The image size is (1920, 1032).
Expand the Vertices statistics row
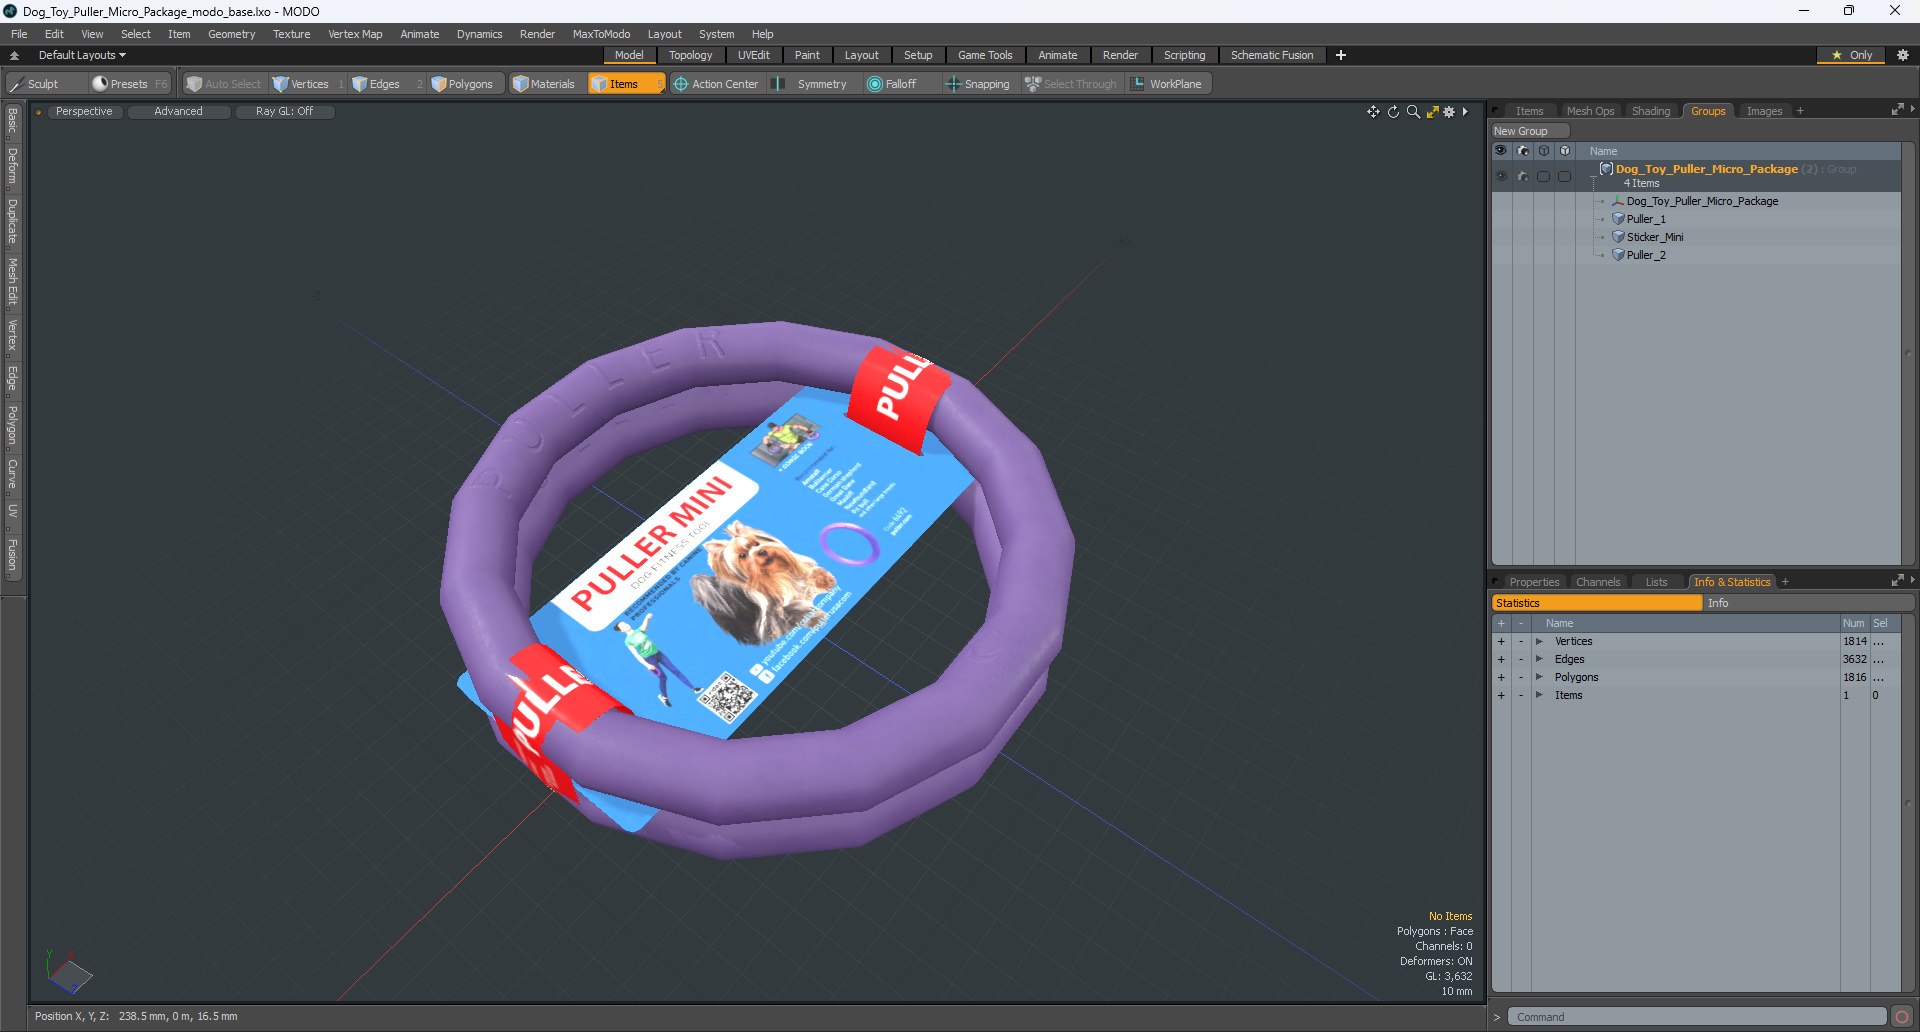pos(1539,642)
